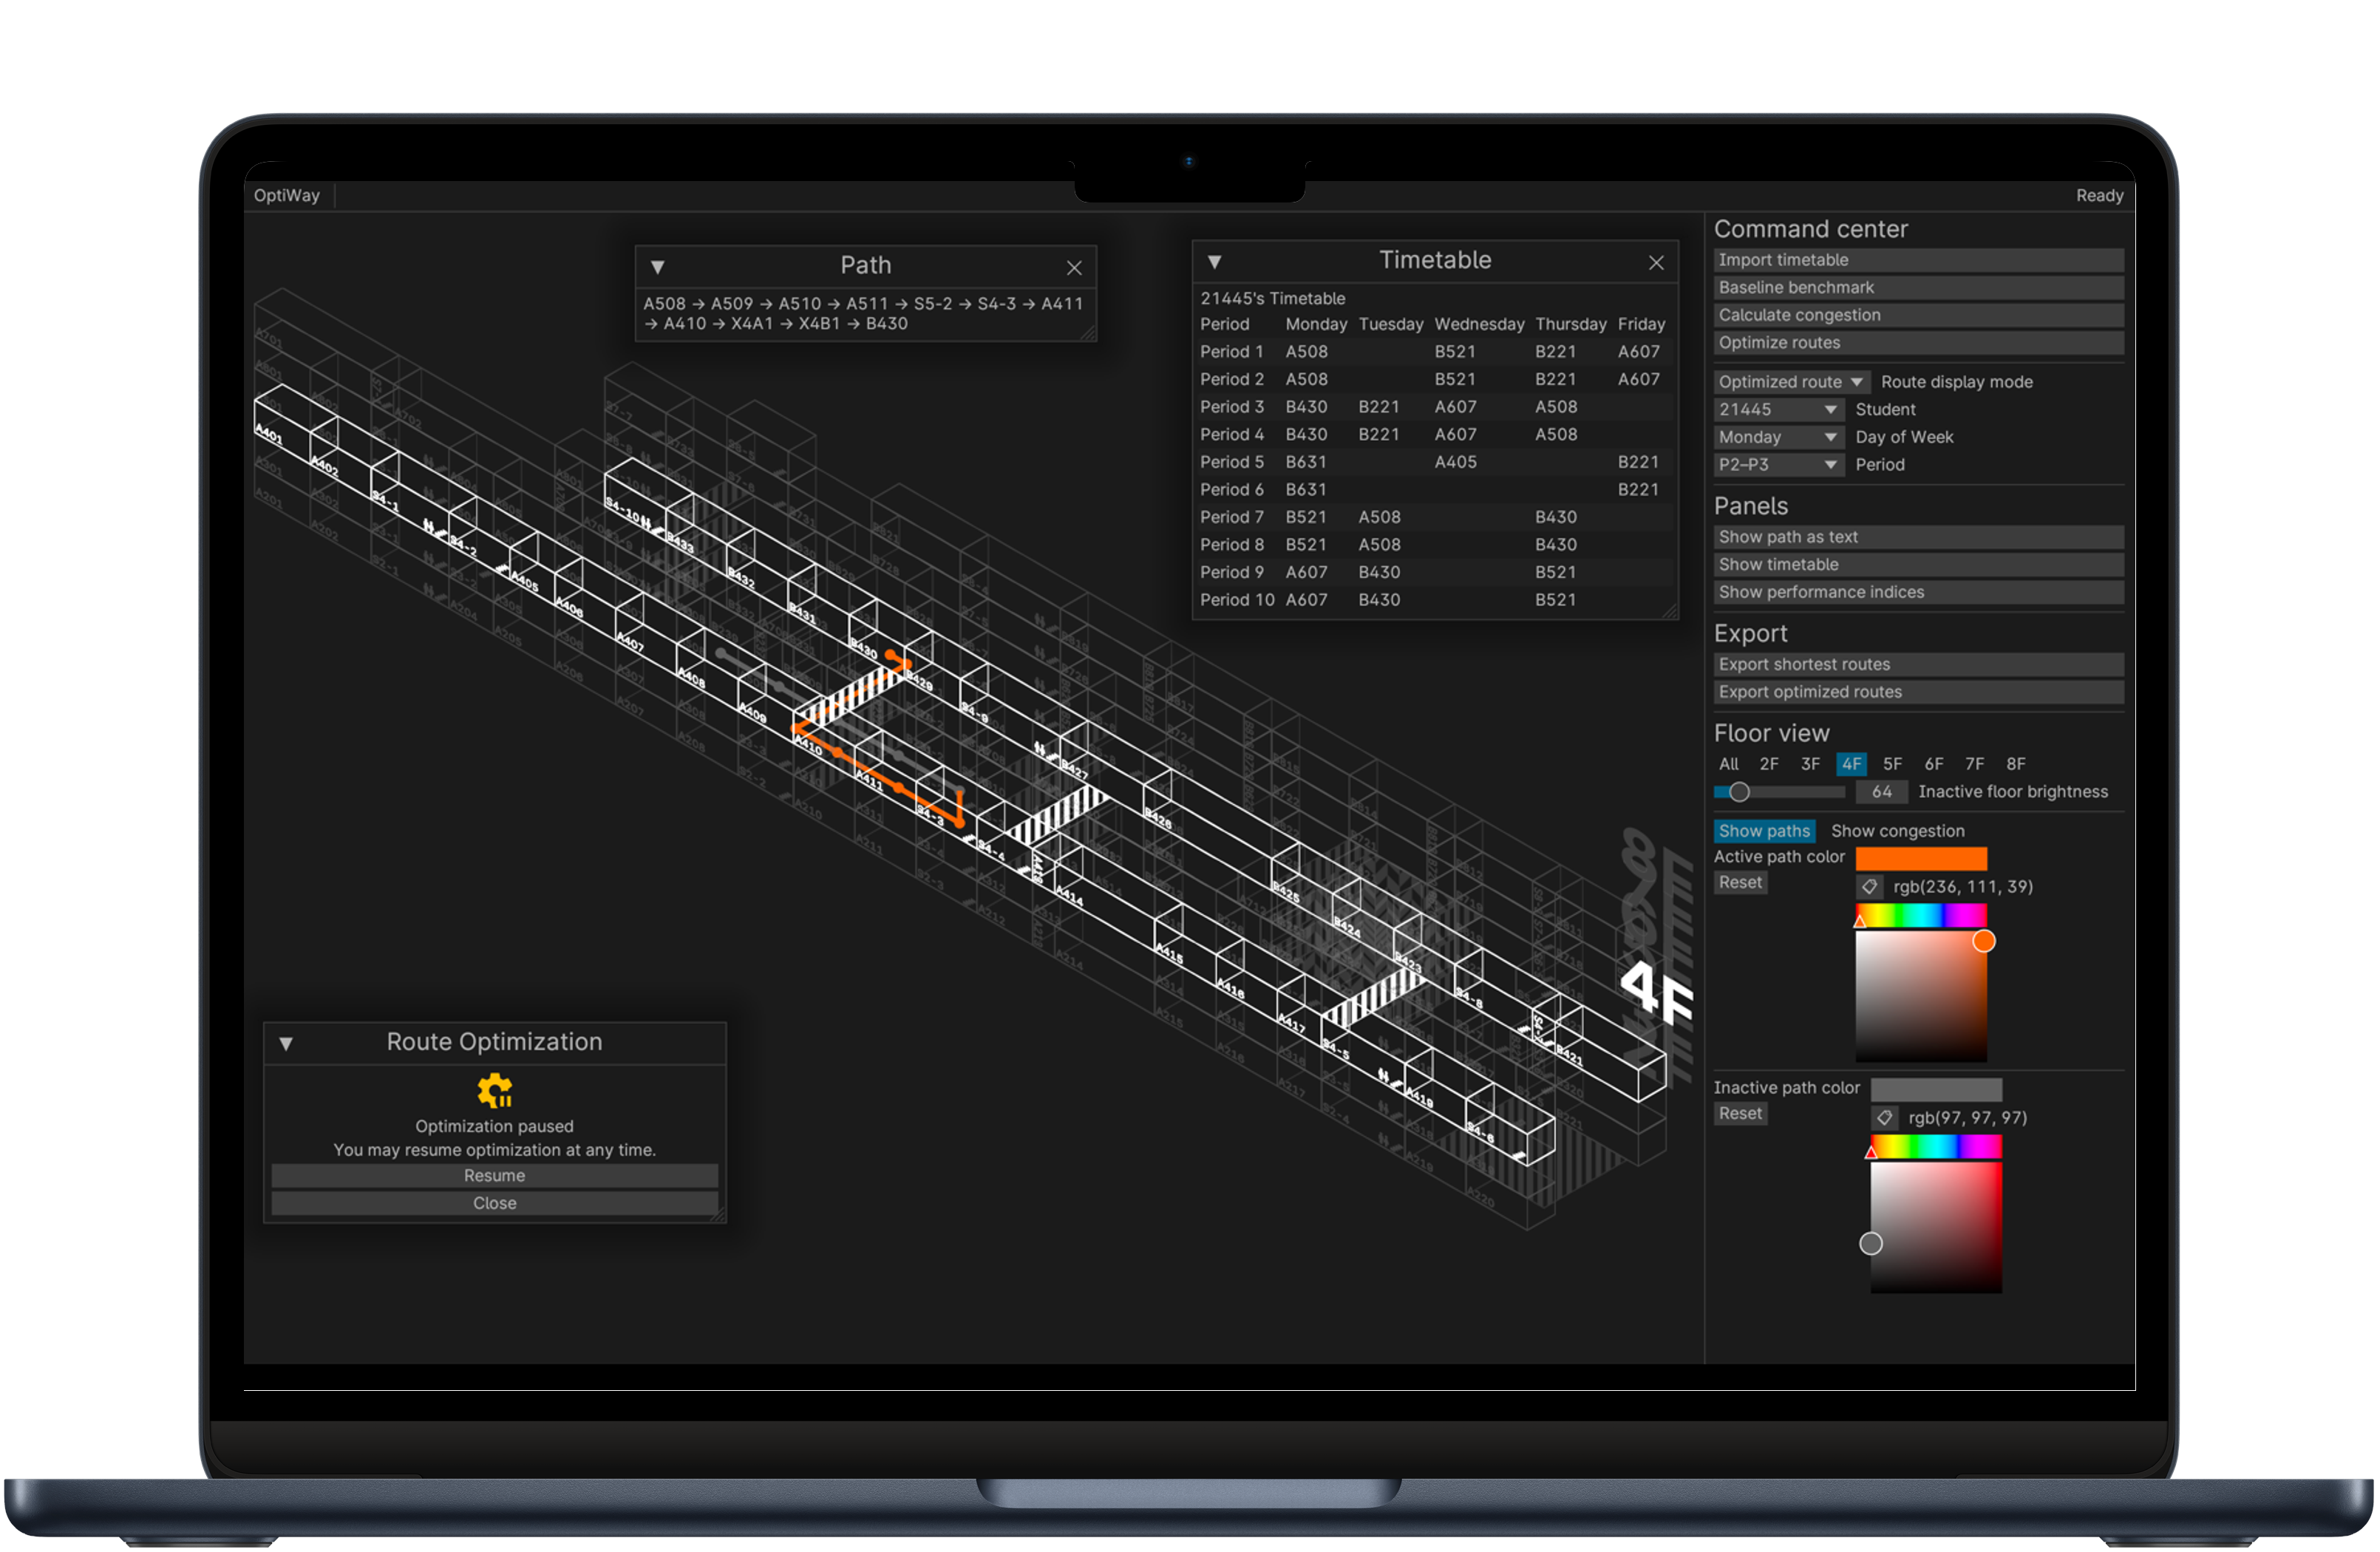Open the Route display mode dropdown
2380x1552 pixels.
click(x=1792, y=382)
